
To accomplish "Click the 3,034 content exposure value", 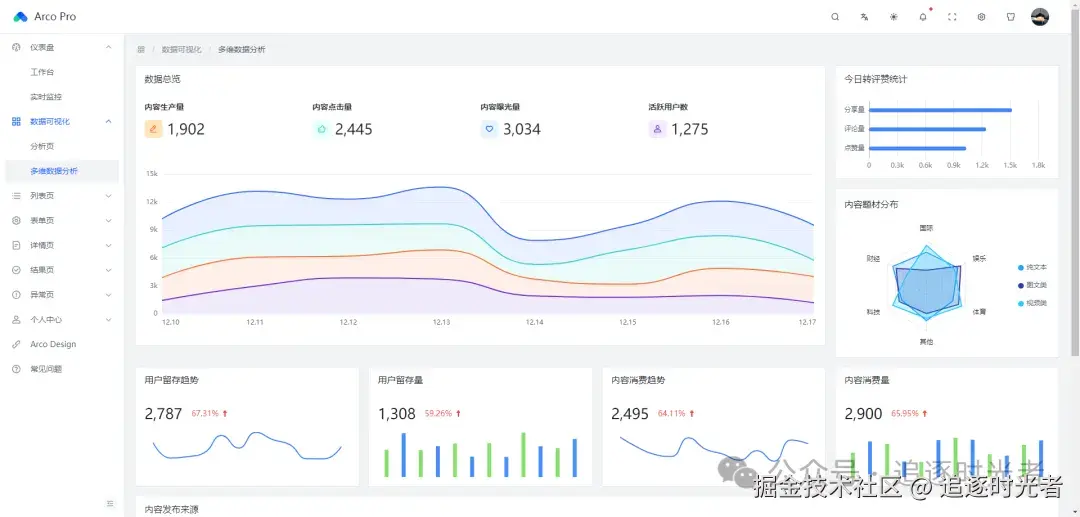I will tap(522, 129).
